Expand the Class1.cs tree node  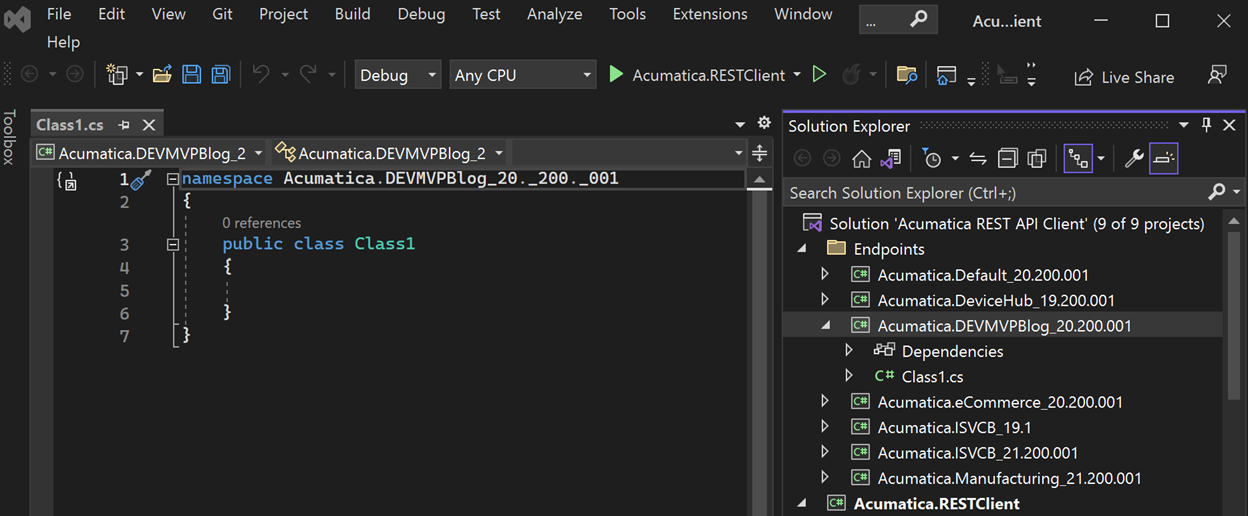(849, 376)
